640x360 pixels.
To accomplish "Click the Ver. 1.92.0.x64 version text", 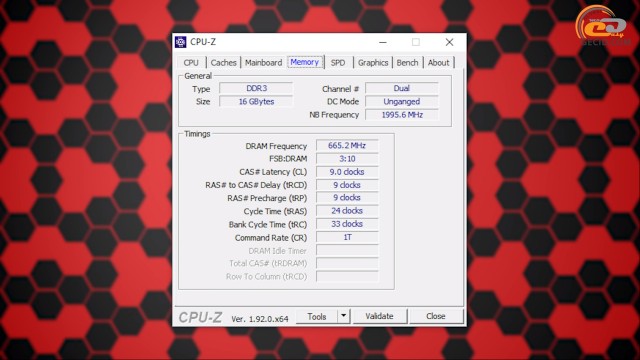I will [x=260, y=319].
